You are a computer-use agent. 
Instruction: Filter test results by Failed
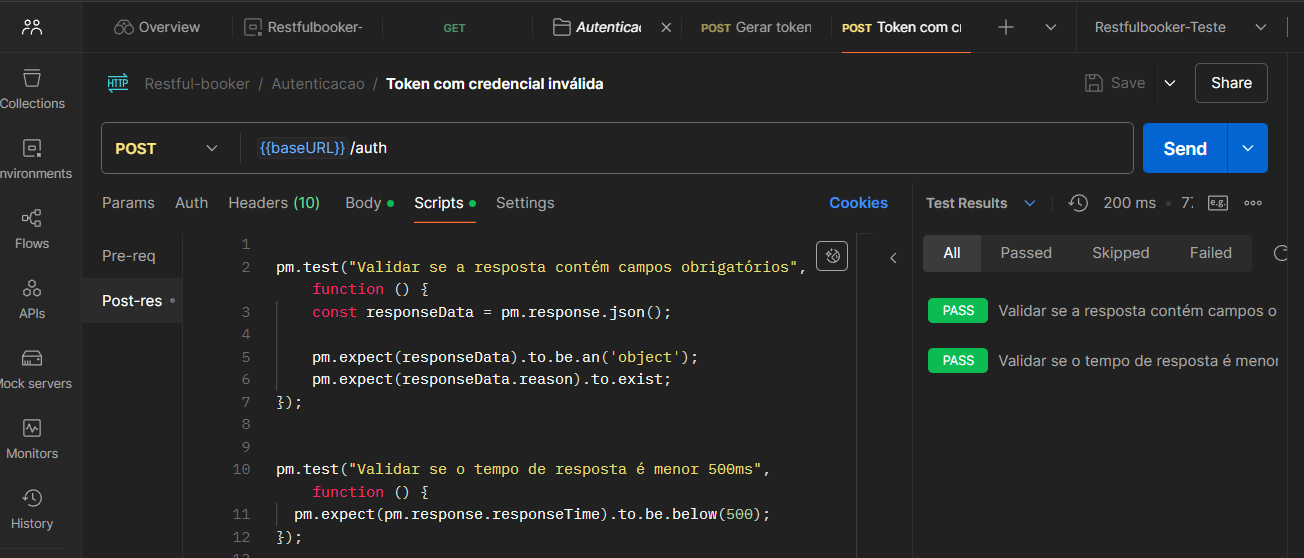point(1210,253)
